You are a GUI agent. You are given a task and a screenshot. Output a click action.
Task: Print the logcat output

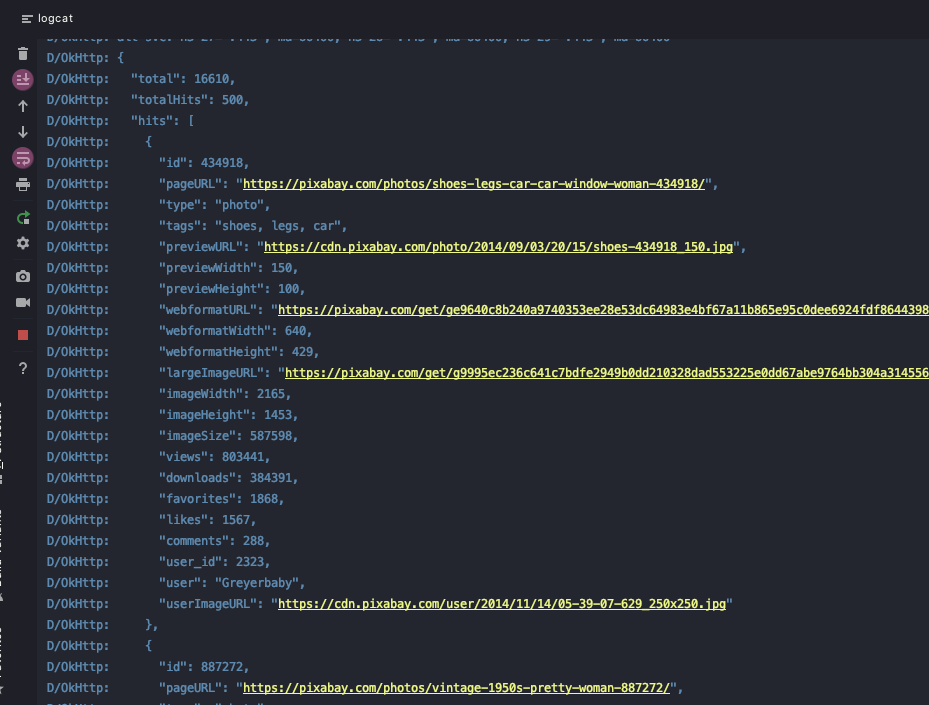click(23, 185)
